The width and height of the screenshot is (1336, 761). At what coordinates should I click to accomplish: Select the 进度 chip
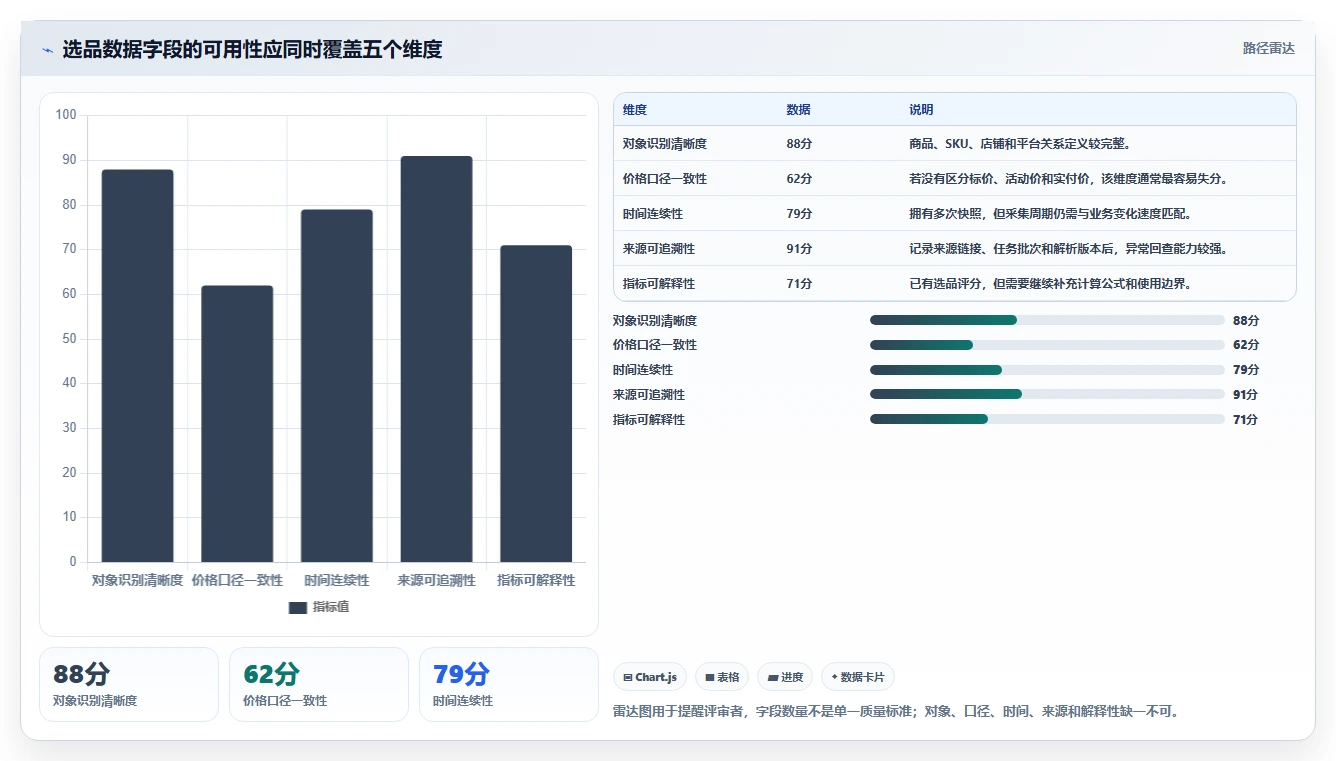785,677
